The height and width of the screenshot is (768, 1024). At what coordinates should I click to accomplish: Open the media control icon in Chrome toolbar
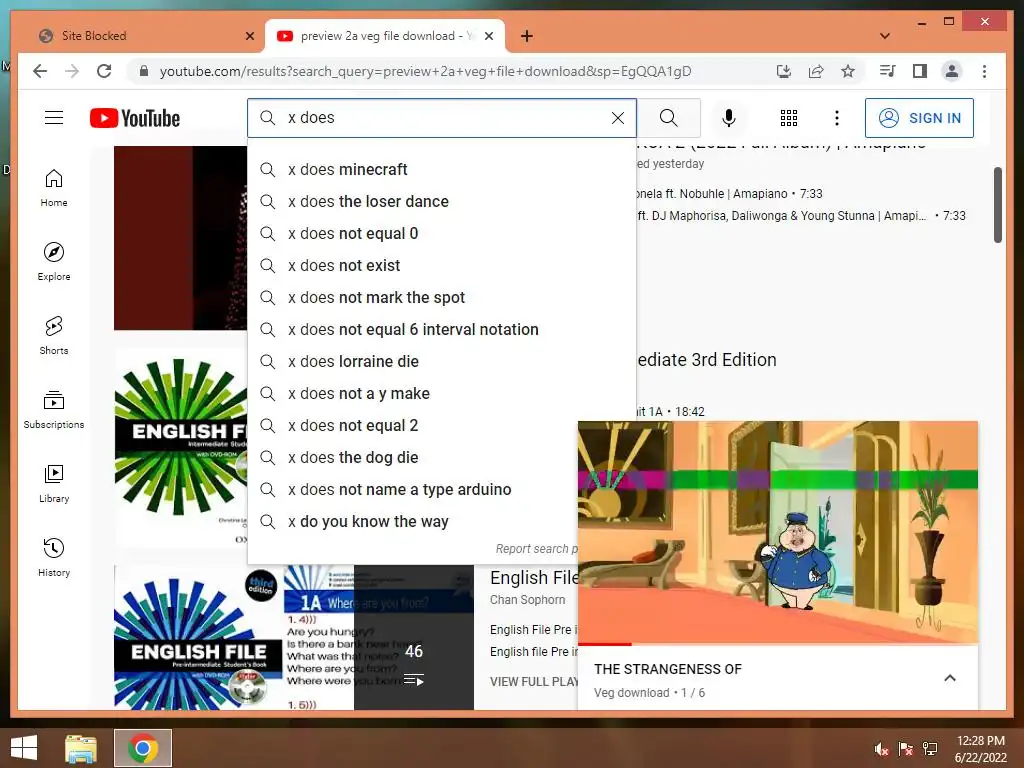(x=887, y=71)
